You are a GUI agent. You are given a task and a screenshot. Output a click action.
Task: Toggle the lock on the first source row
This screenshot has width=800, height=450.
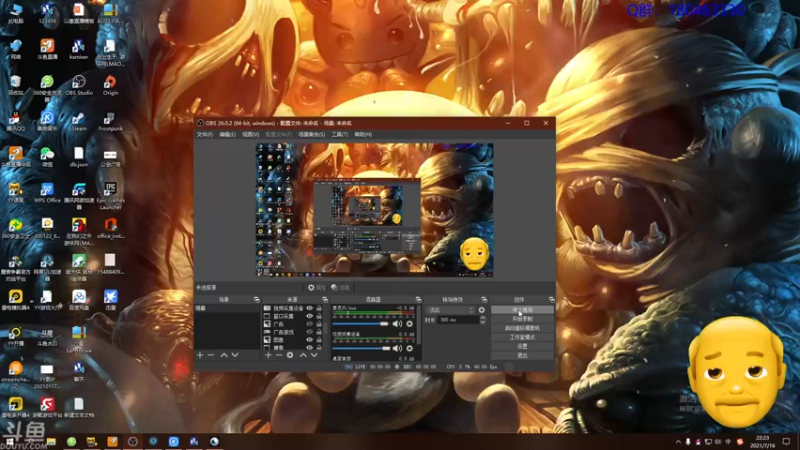tap(319, 308)
